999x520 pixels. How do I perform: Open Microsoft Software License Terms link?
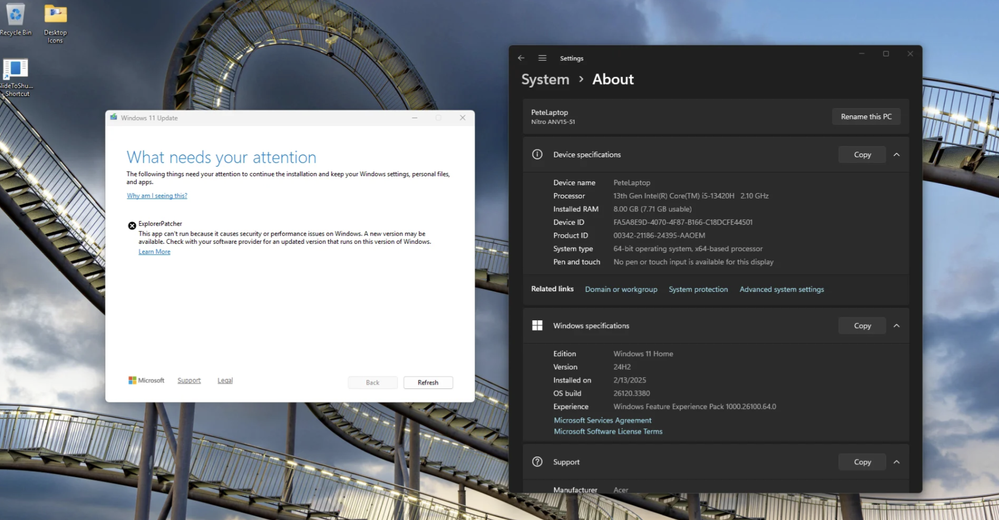click(x=608, y=431)
